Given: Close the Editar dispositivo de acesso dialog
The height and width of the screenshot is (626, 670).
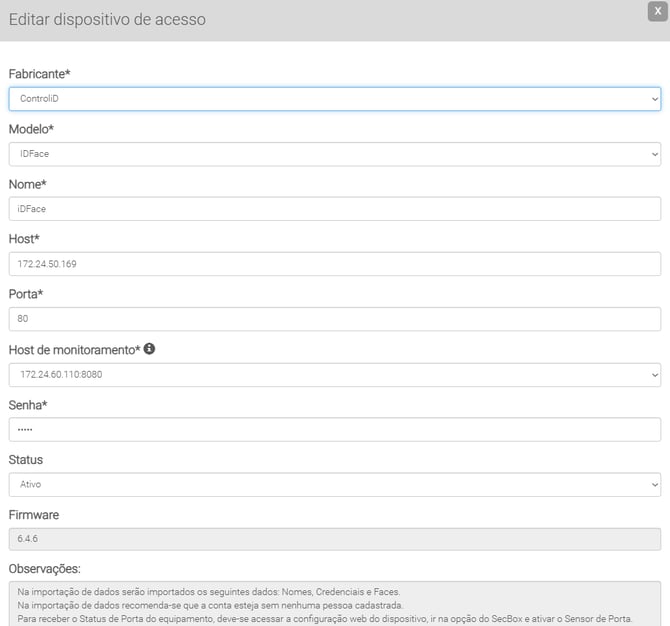Looking at the screenshot, I should point(657,11).
